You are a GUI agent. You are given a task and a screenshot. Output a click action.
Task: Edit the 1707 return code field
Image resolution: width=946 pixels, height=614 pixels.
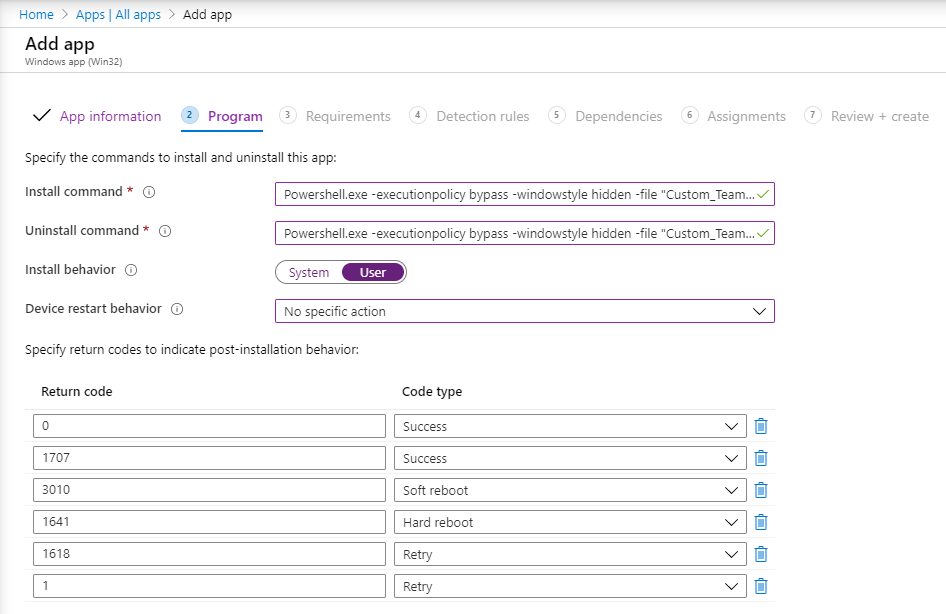tap(209, 458)
